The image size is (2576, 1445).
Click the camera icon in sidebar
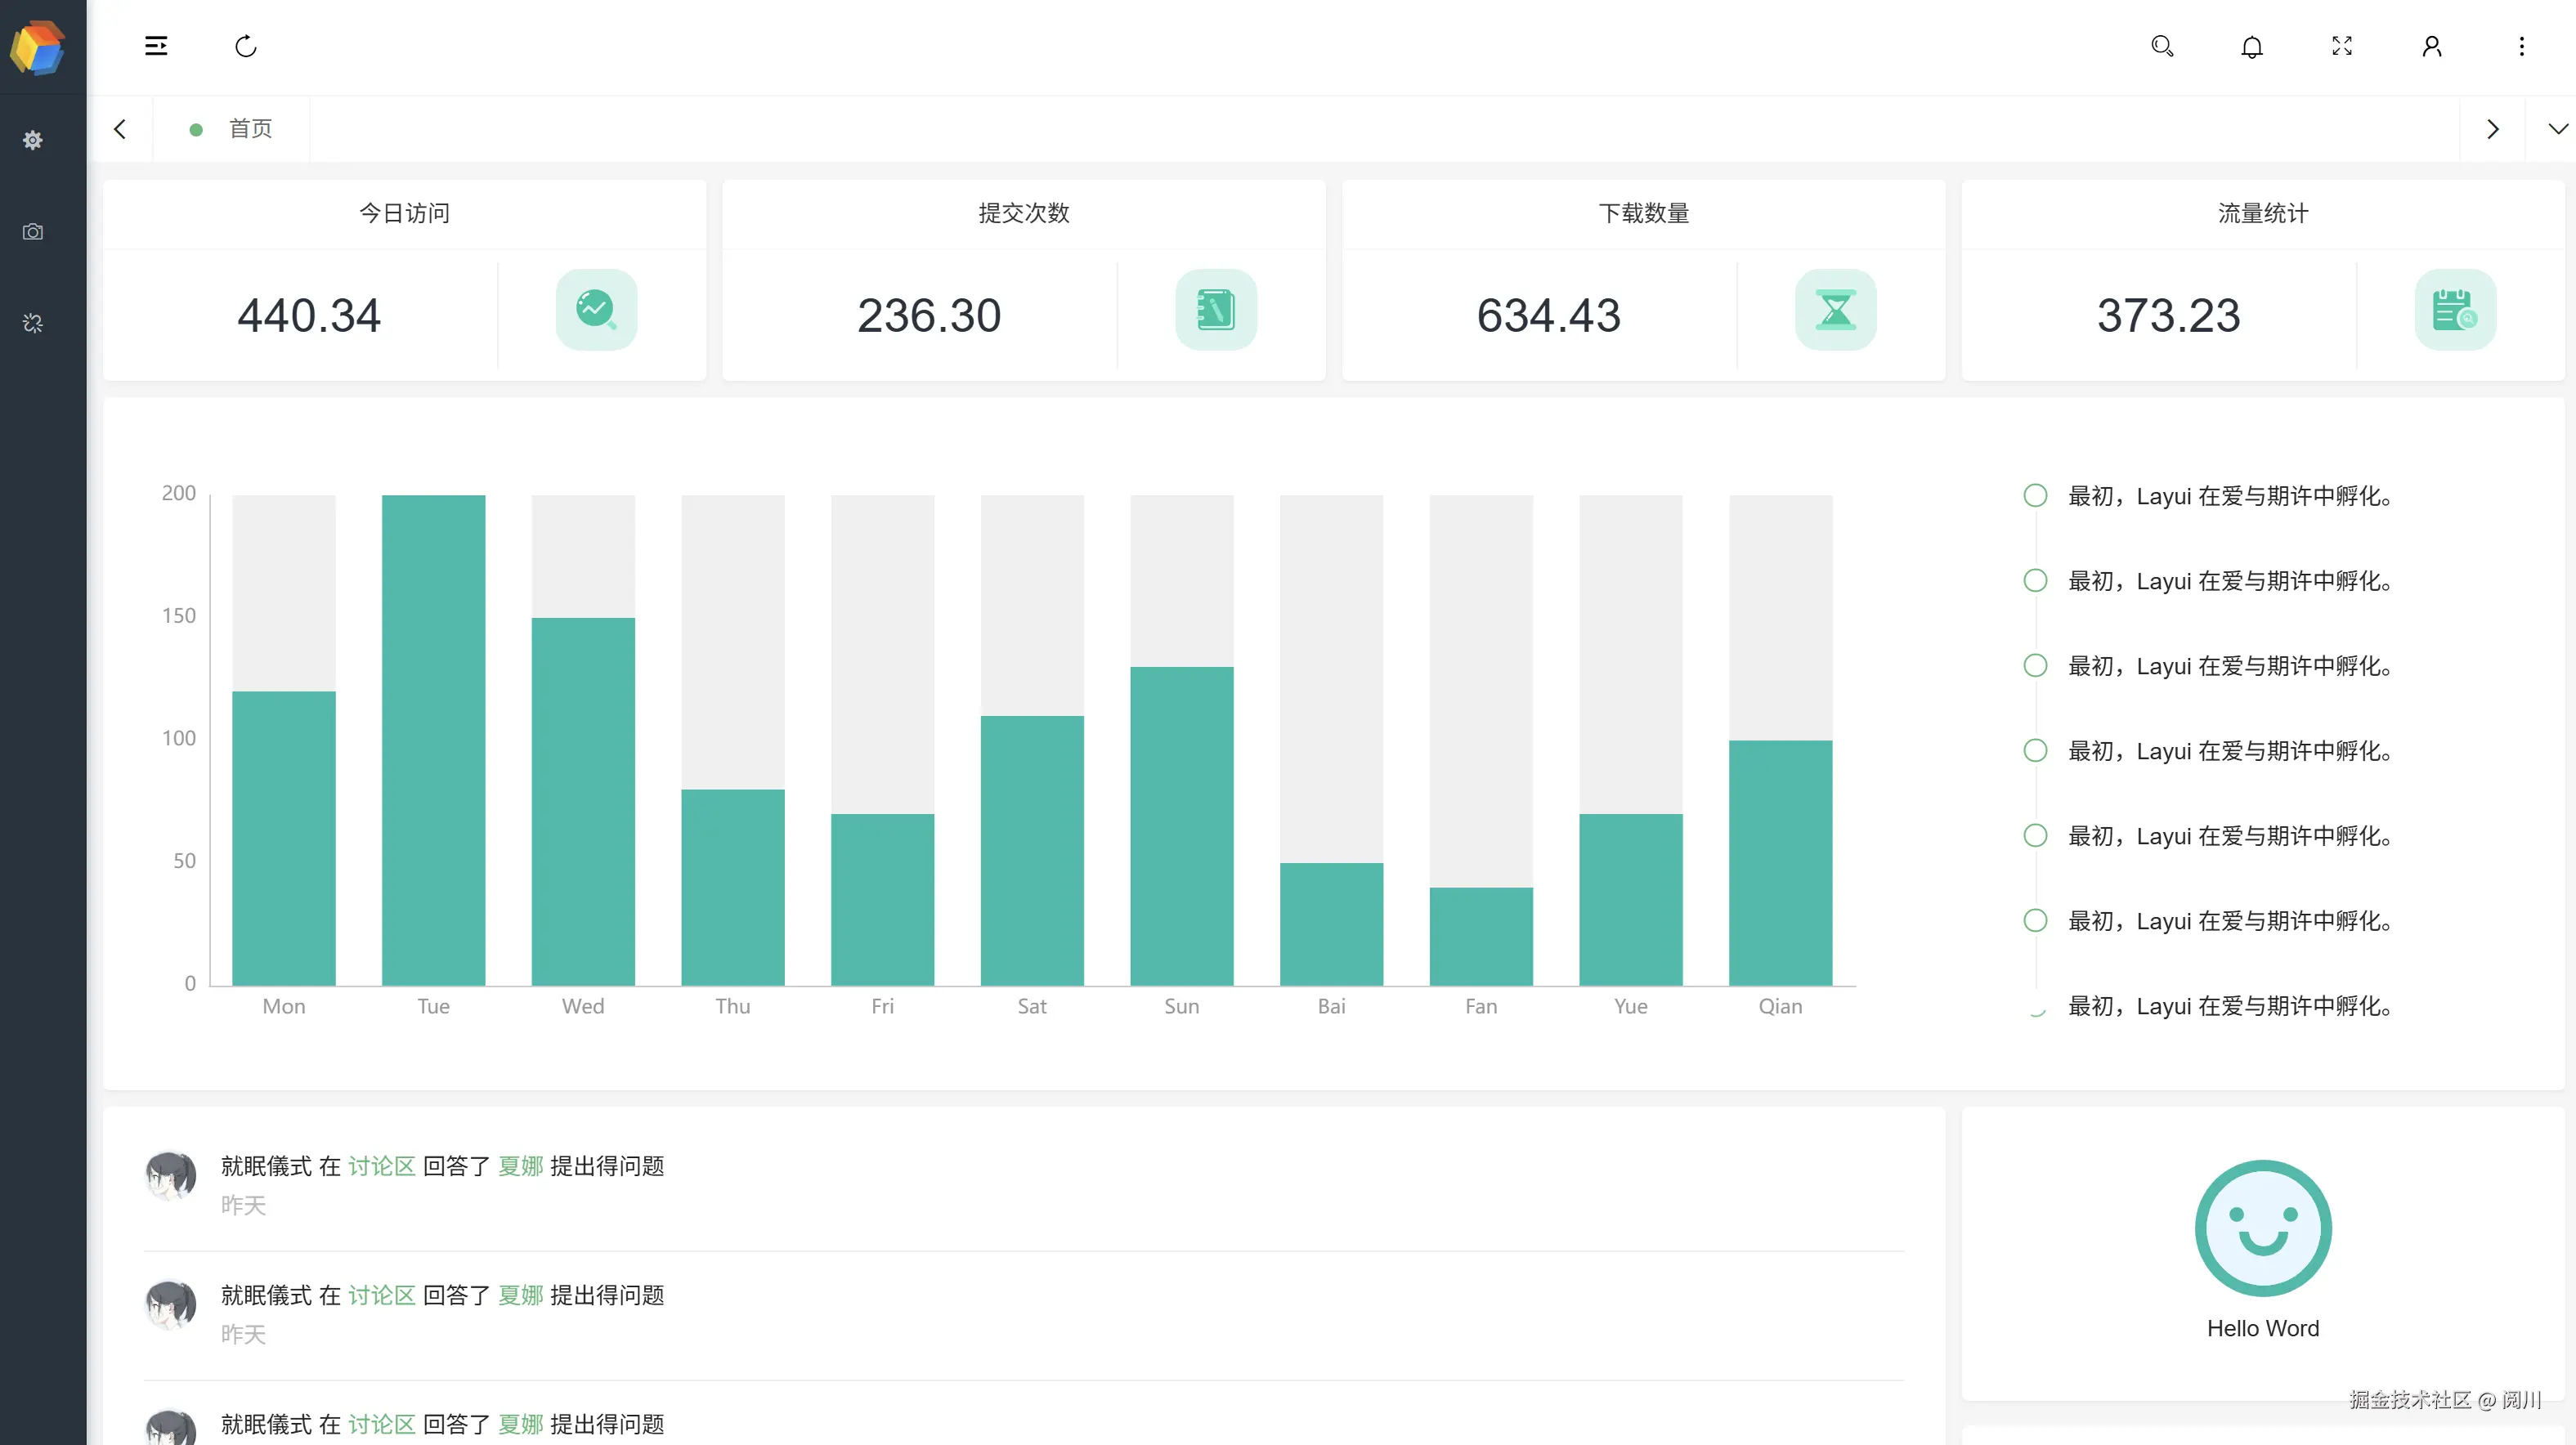pos(33,232)
